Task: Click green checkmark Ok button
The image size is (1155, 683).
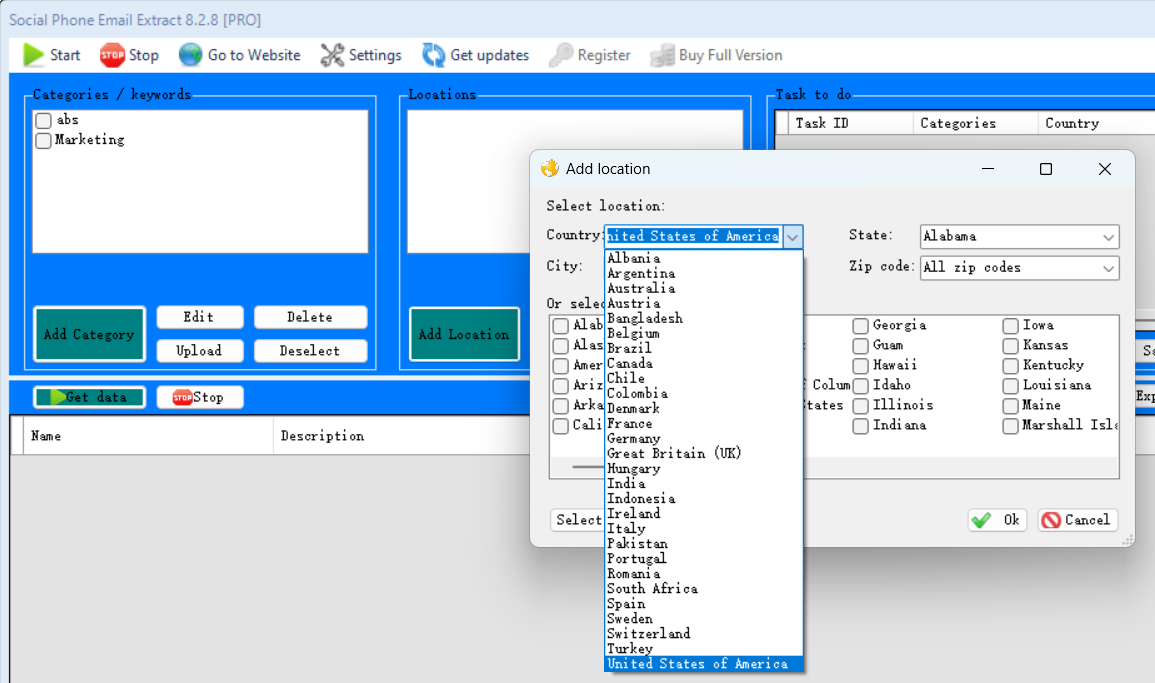Action: [x=996, y=520]
